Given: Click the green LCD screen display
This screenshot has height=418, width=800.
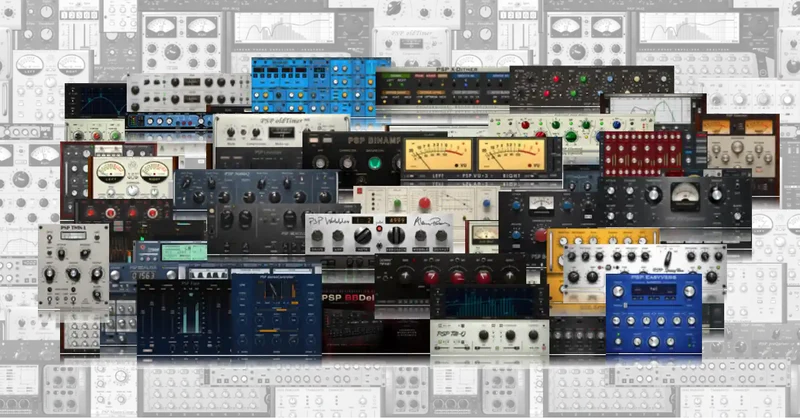Looking at the screenshot, I should (184, 252).
